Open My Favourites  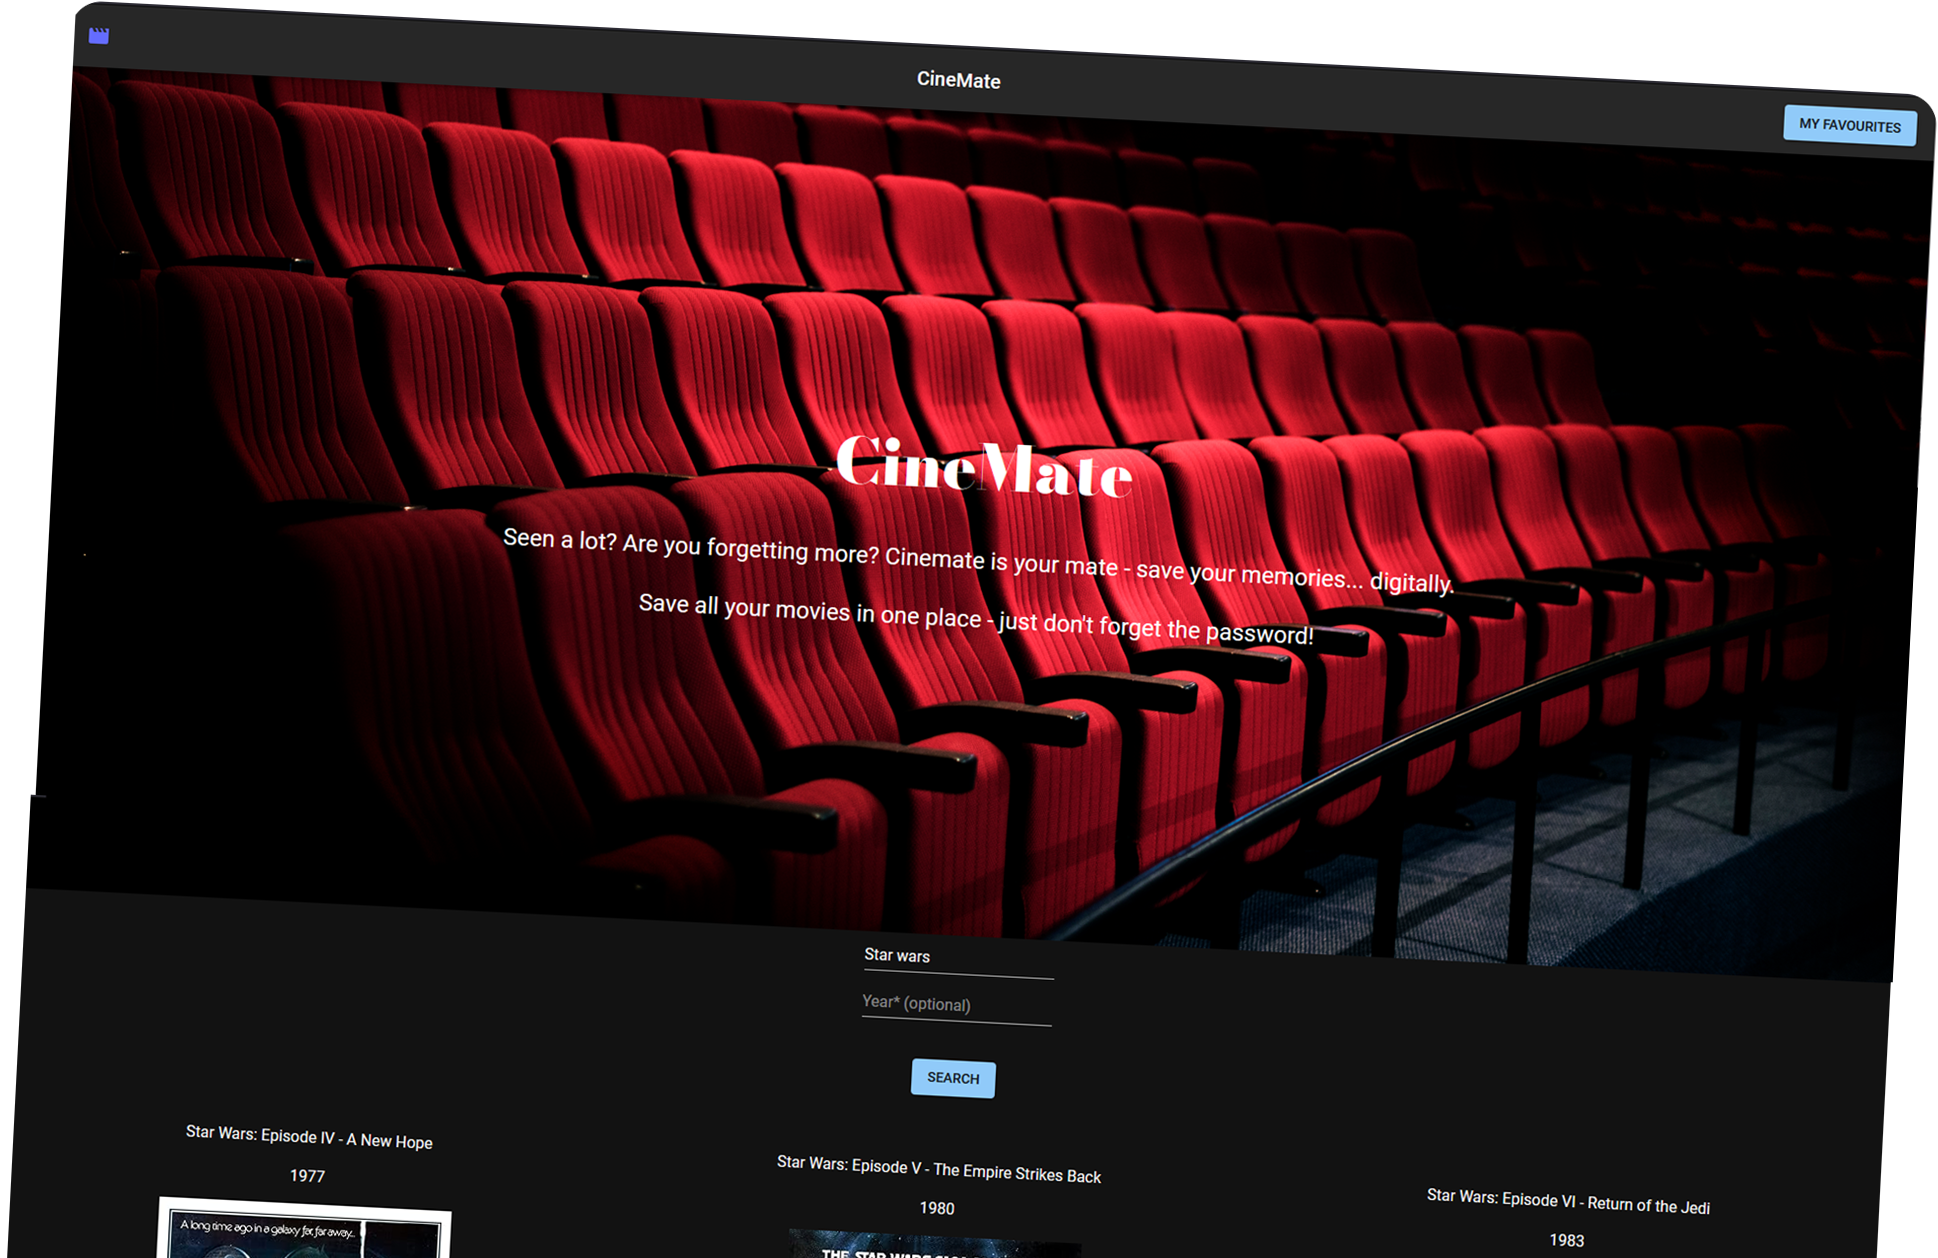coord(1849,126)
